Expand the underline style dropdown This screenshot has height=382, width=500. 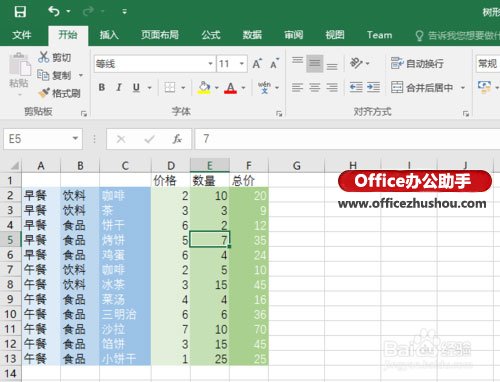[150, 88]
